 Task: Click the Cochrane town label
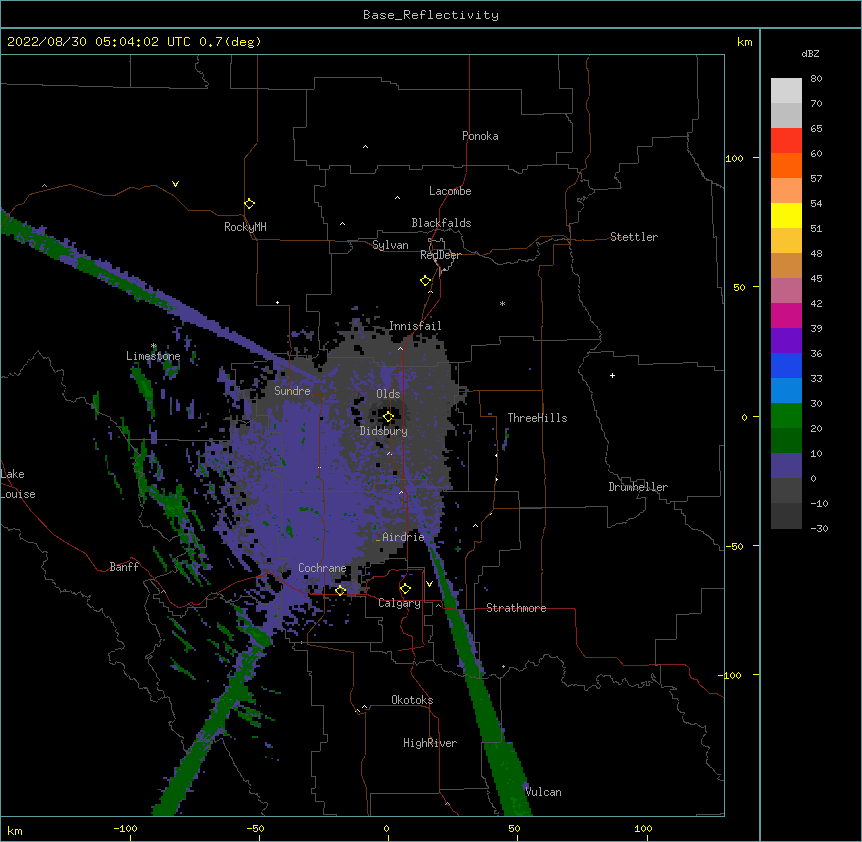(322, 568)
